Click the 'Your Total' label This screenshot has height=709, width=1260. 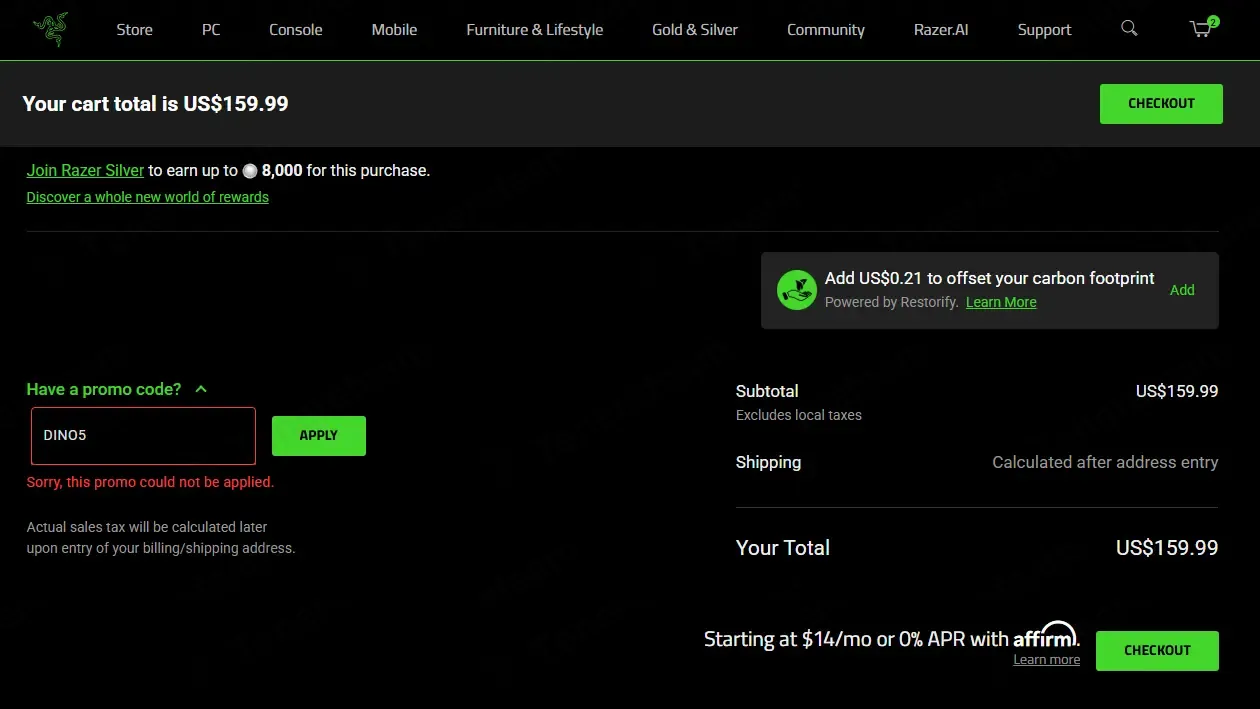[783, 548]
